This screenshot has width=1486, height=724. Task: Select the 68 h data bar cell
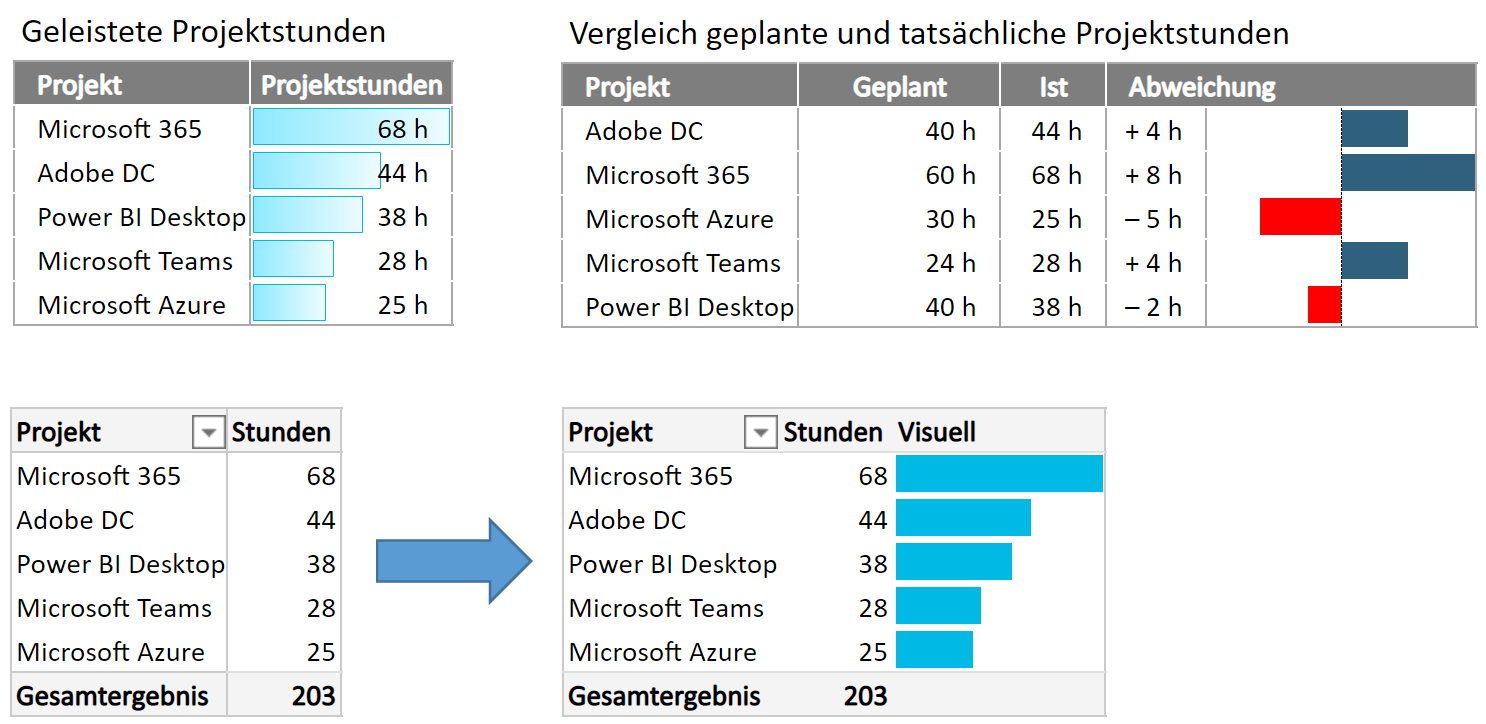pos(351,128)
